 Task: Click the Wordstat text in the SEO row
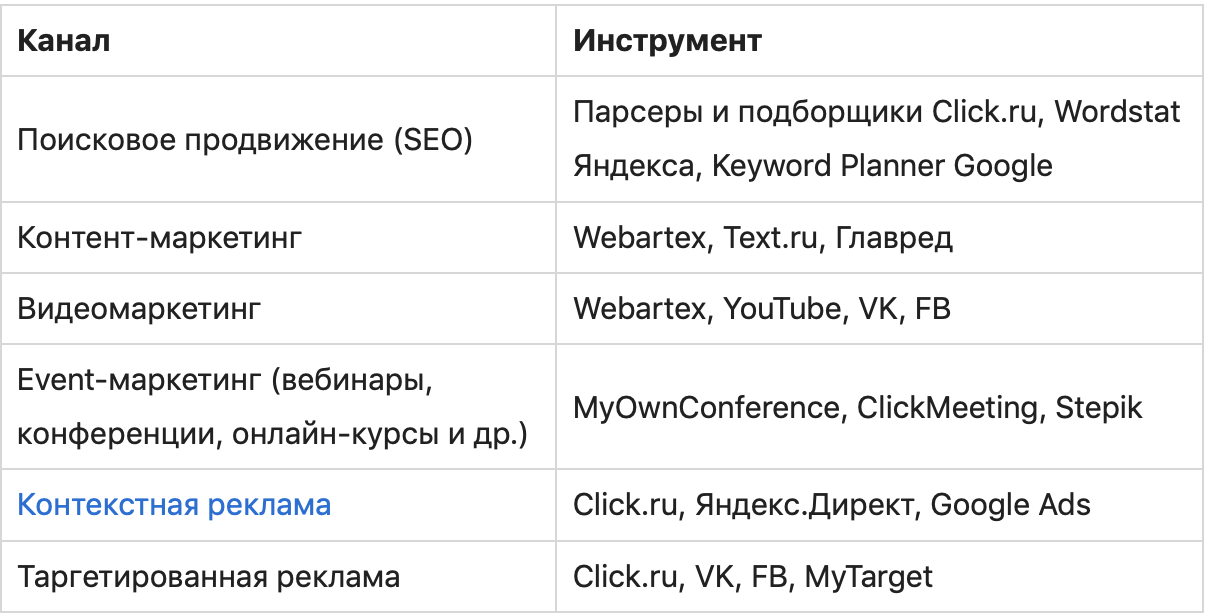pyautogui.click(x=1118, y=112)
